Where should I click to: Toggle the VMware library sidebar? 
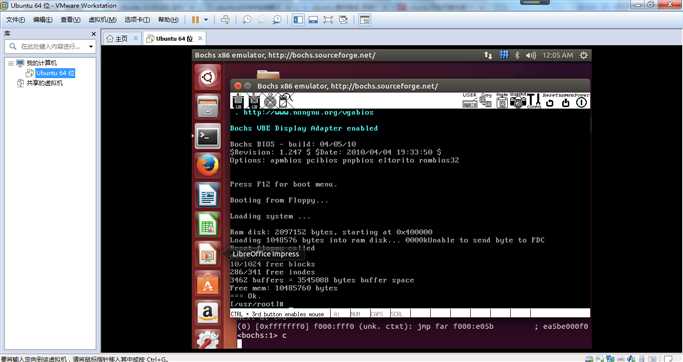pyautogui.click(x=298, y=20)
